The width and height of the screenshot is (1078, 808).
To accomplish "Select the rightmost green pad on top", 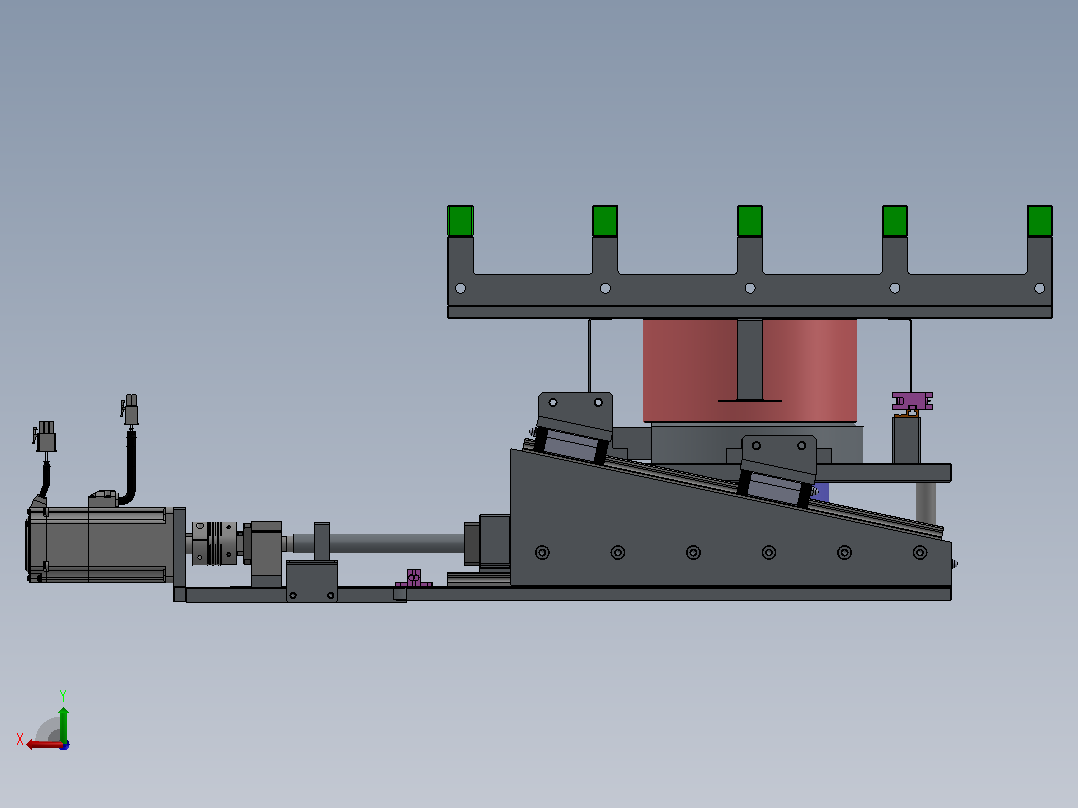I will pos(1040,221).
